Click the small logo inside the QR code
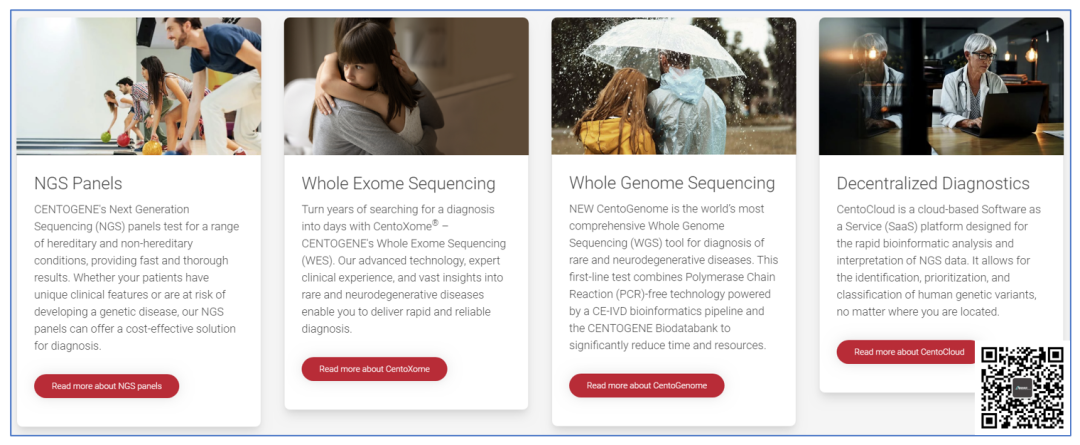 point(1022,388)
